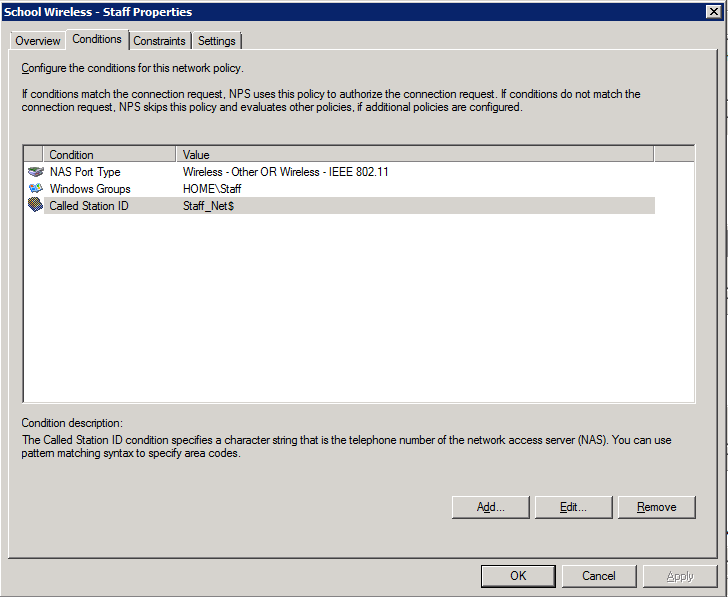Click the Windows Groups row icon

(35, 188)
